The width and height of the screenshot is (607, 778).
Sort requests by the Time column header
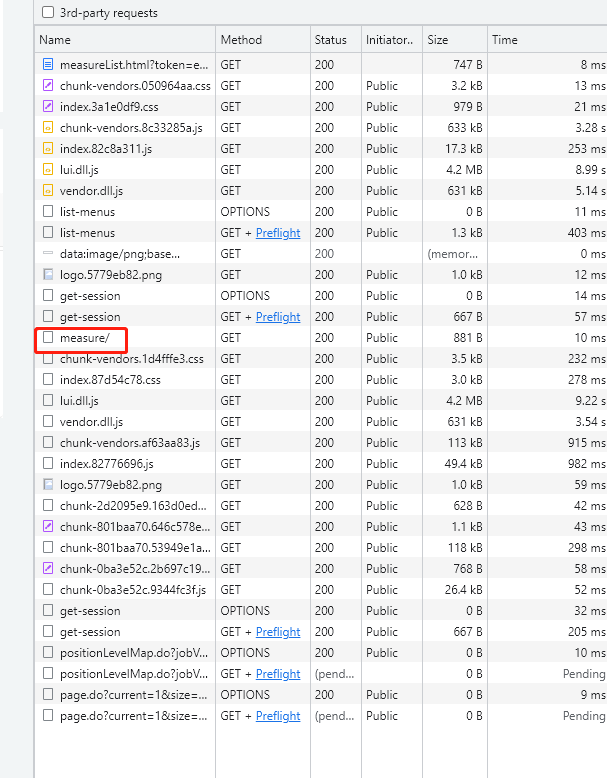[504, 40]
